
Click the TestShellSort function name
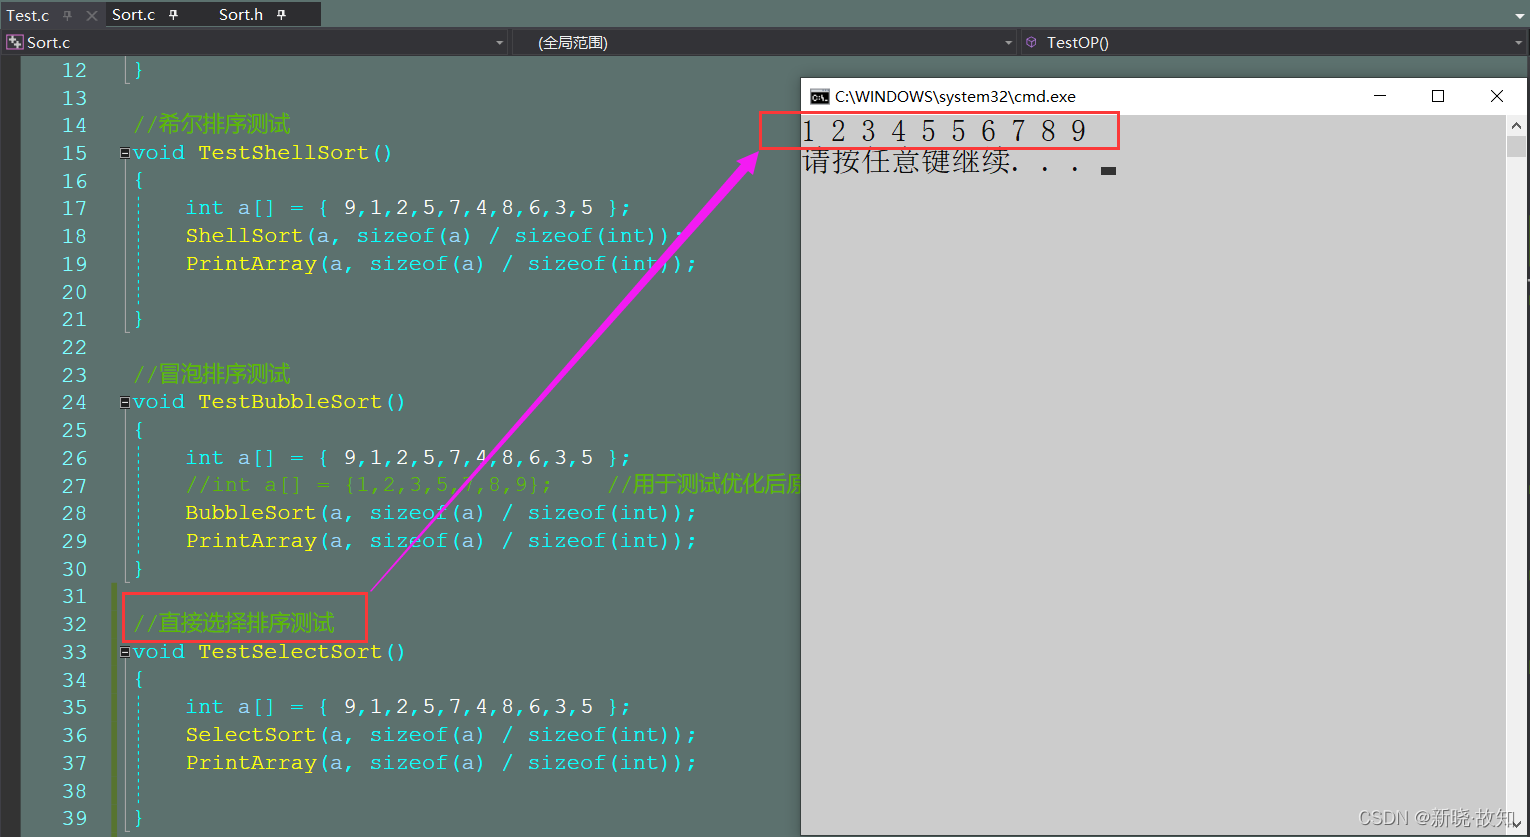click(283, 153)
